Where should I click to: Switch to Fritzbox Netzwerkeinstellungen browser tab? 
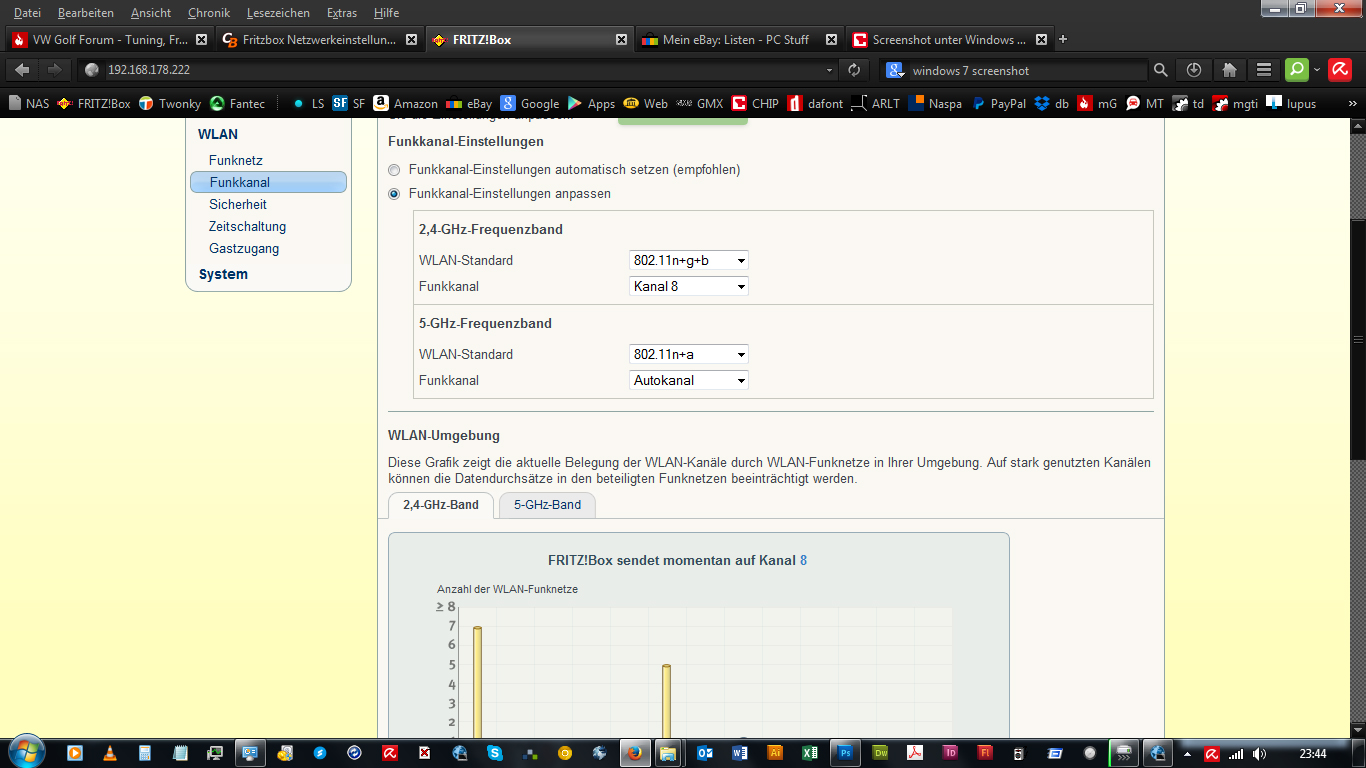coord(319,40)
